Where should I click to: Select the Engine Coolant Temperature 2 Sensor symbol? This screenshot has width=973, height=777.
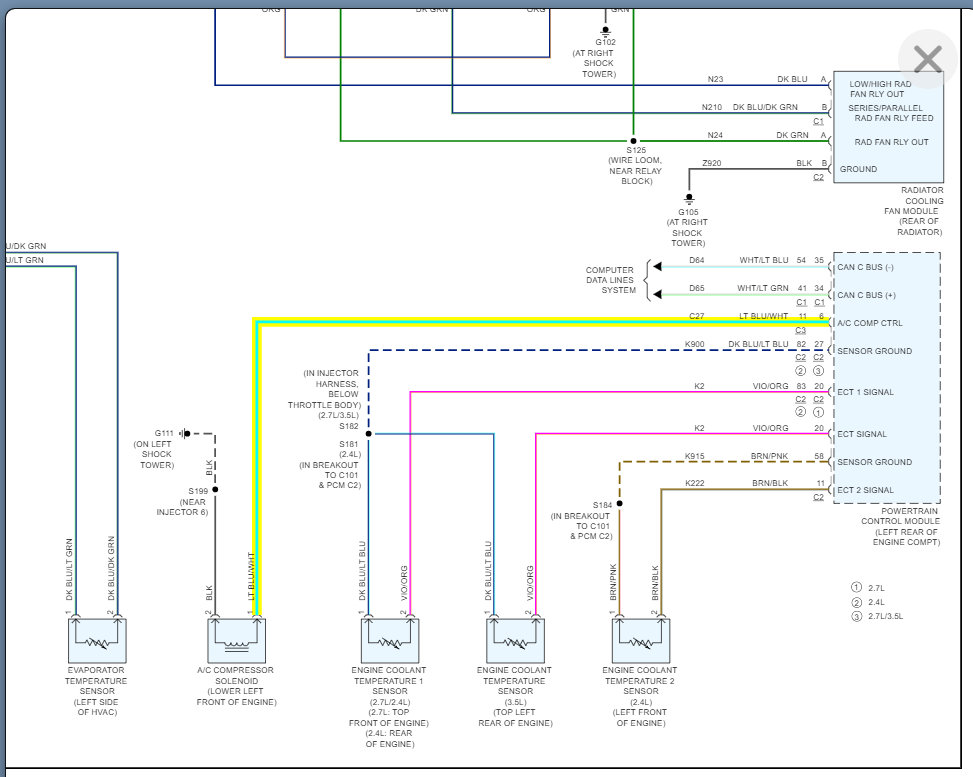(x=641, y=641)
